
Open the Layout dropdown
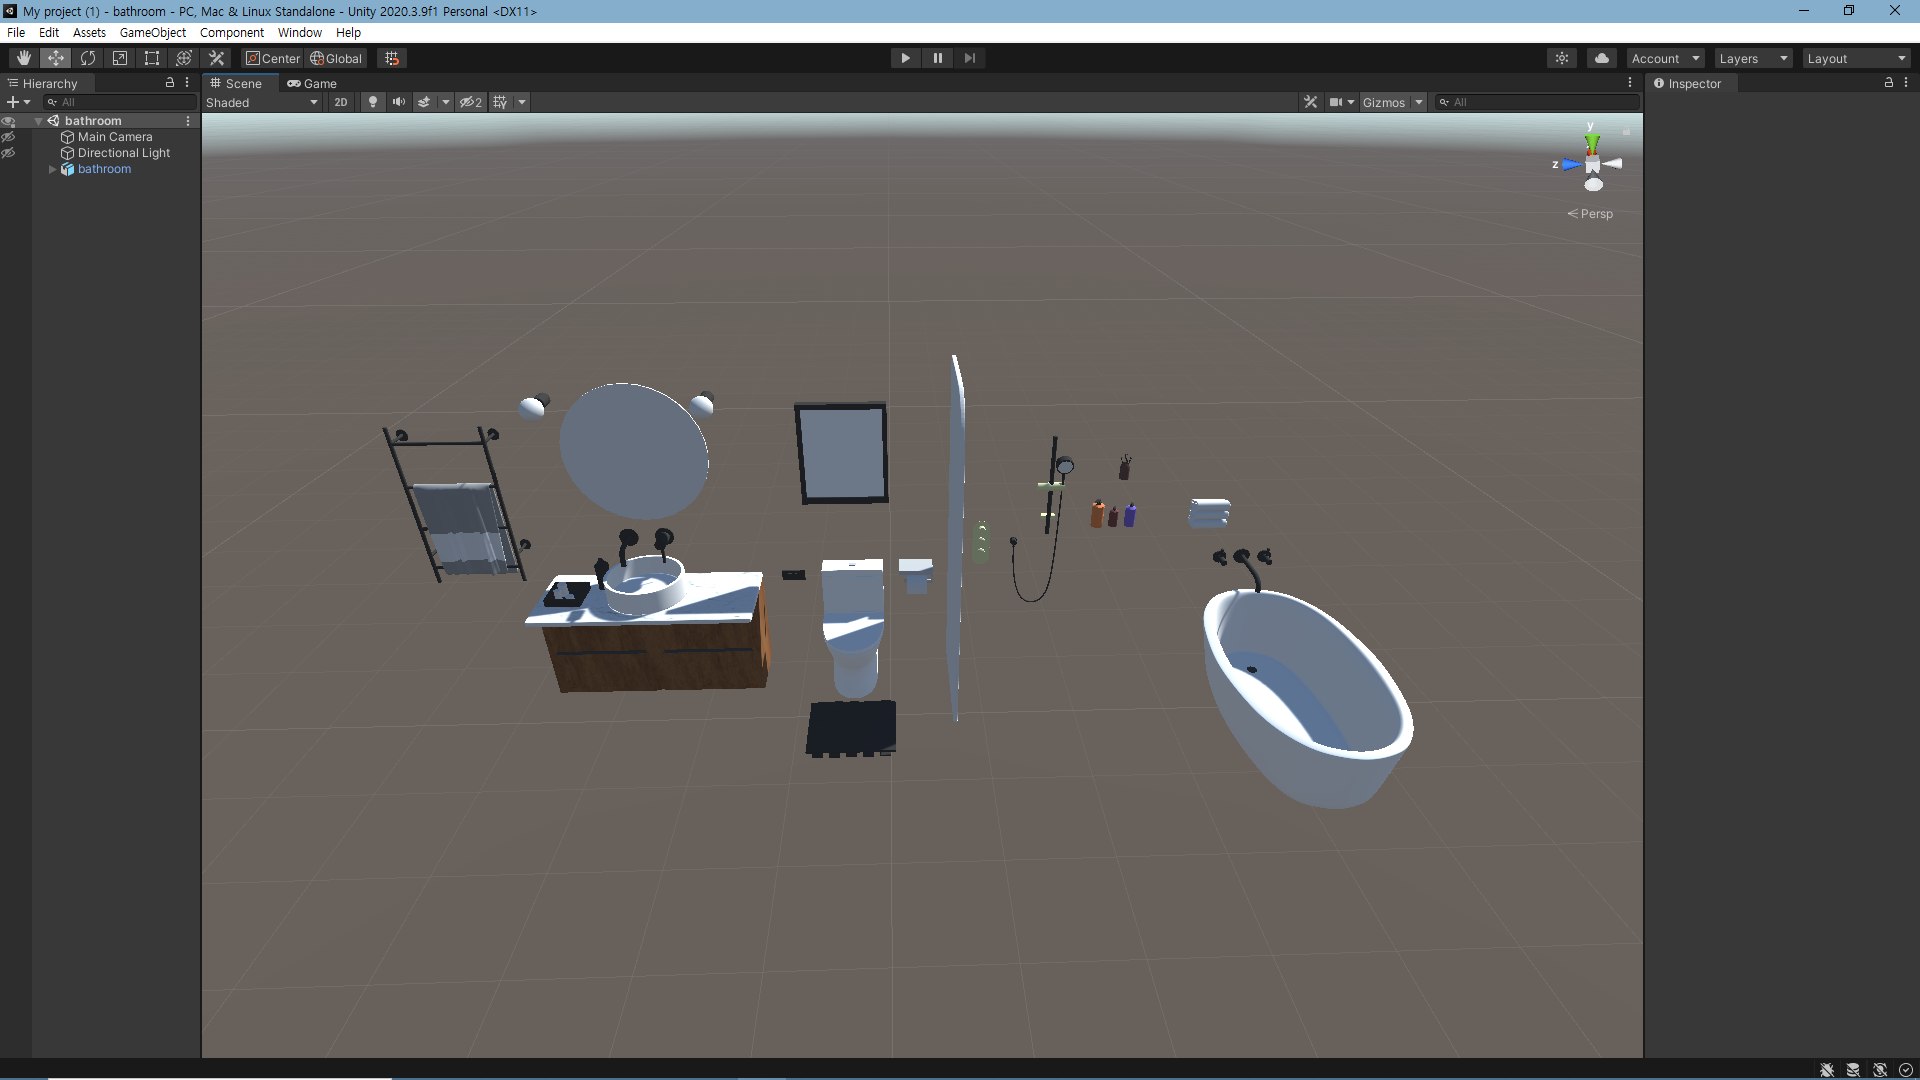pos(1857,58)
